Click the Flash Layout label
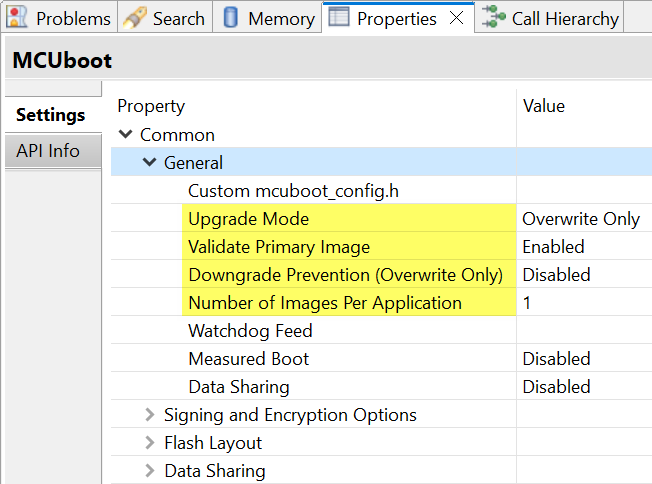The width and height of the screenshot is (652, 484). (213, 443)
